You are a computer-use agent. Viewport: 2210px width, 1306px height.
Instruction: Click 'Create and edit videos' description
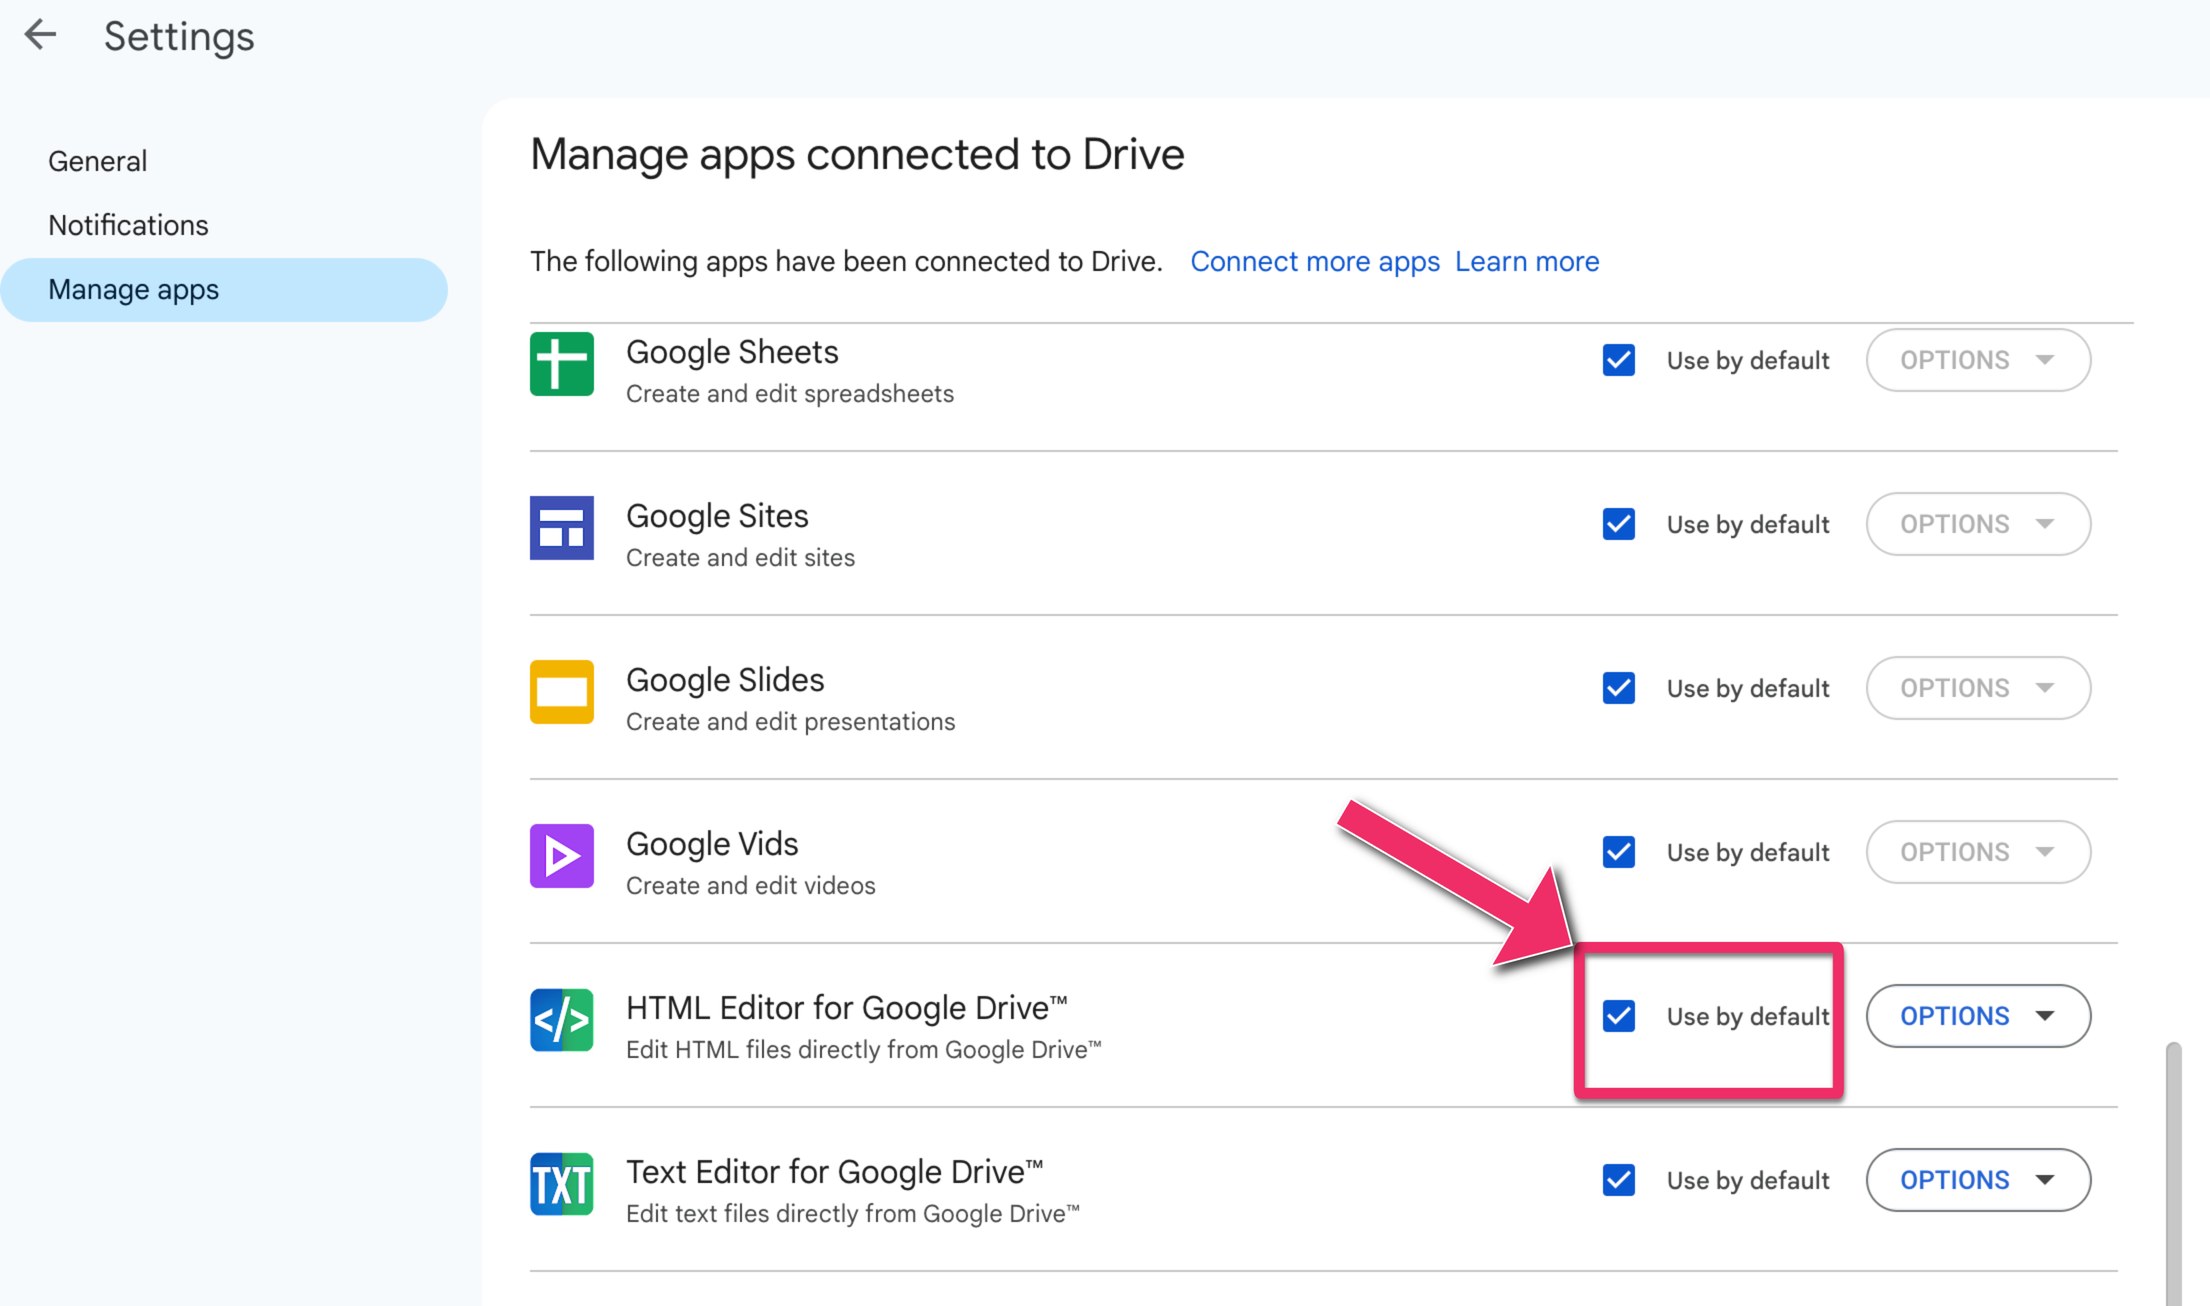pyautogui.click(x=750, y=886)
